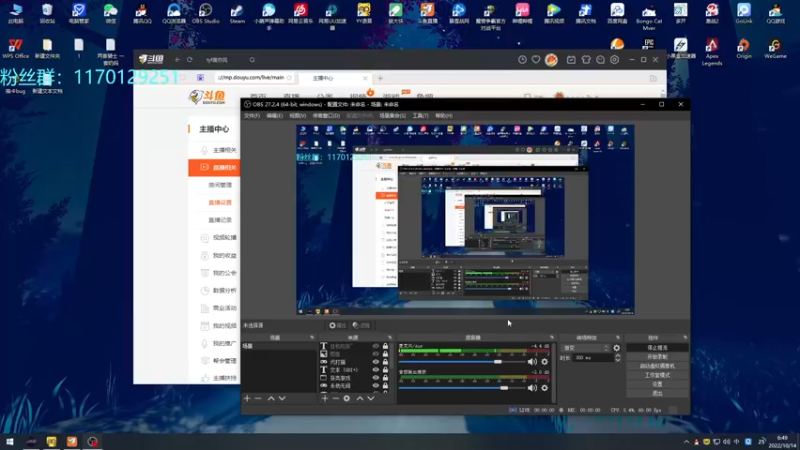This screenshot has height=450, width=800.
Task: Open the Bongo Cat Mver shortcut
Action: coord(649,16)
